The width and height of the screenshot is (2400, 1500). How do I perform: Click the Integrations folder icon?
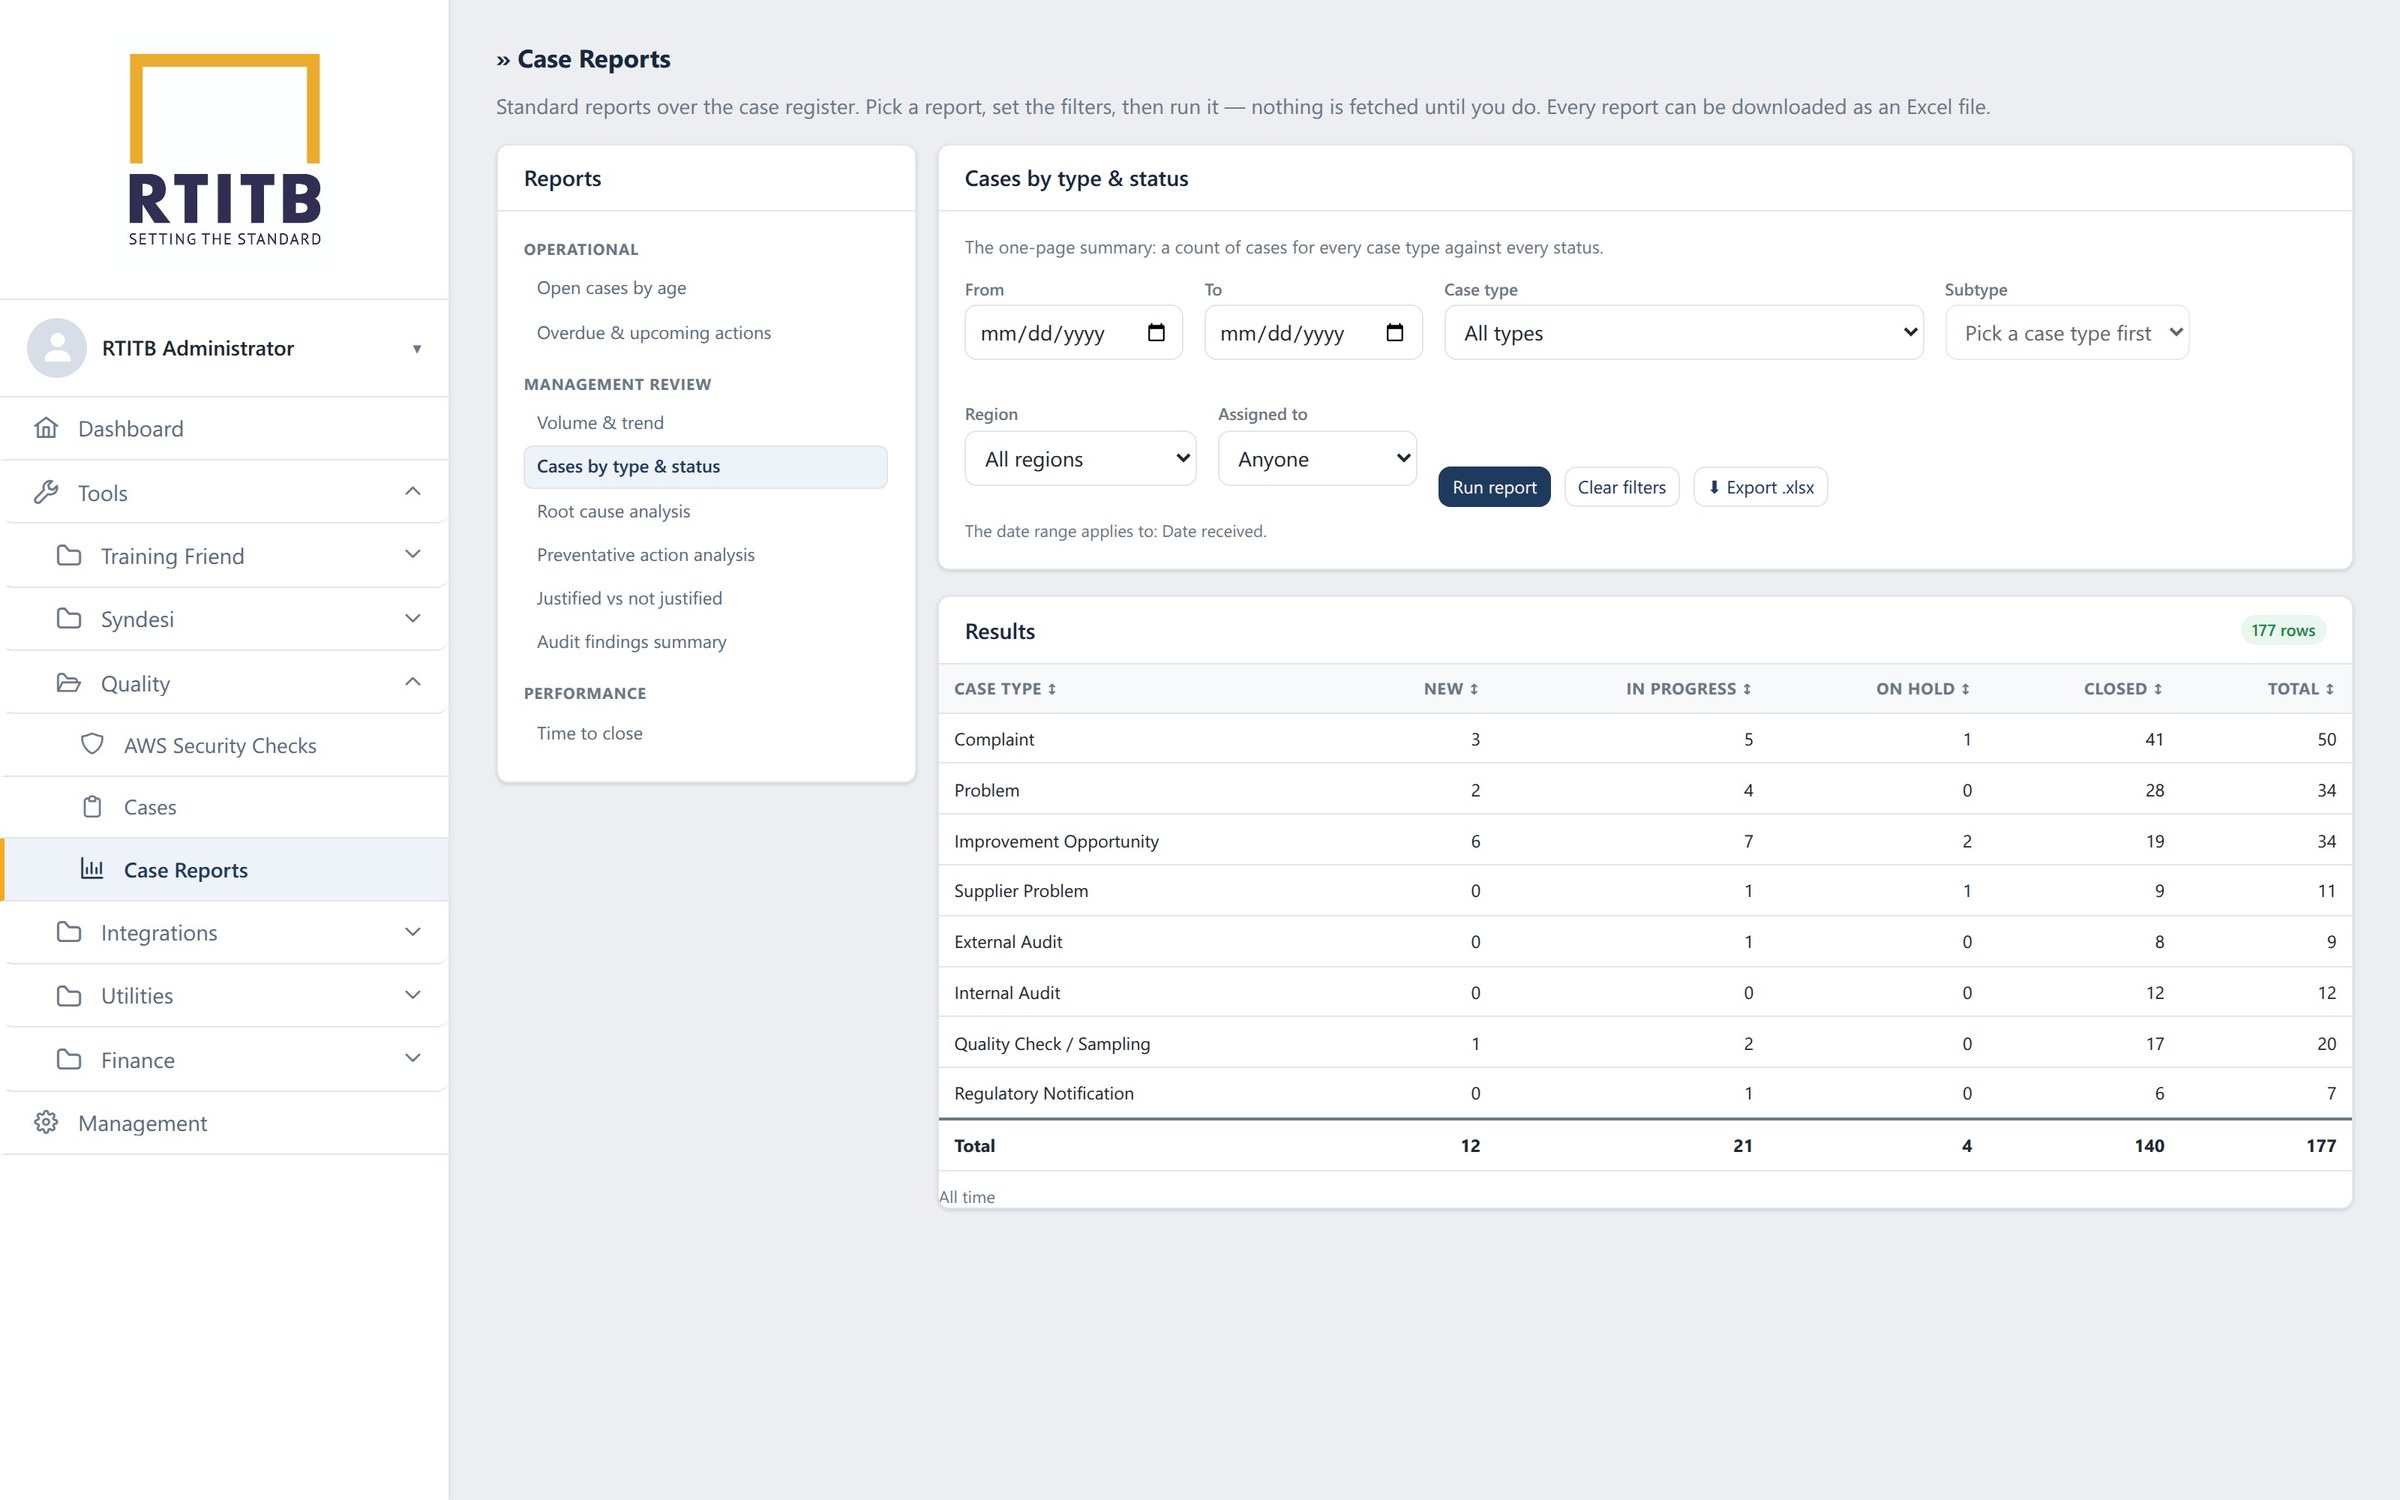(x=69, y=932)
